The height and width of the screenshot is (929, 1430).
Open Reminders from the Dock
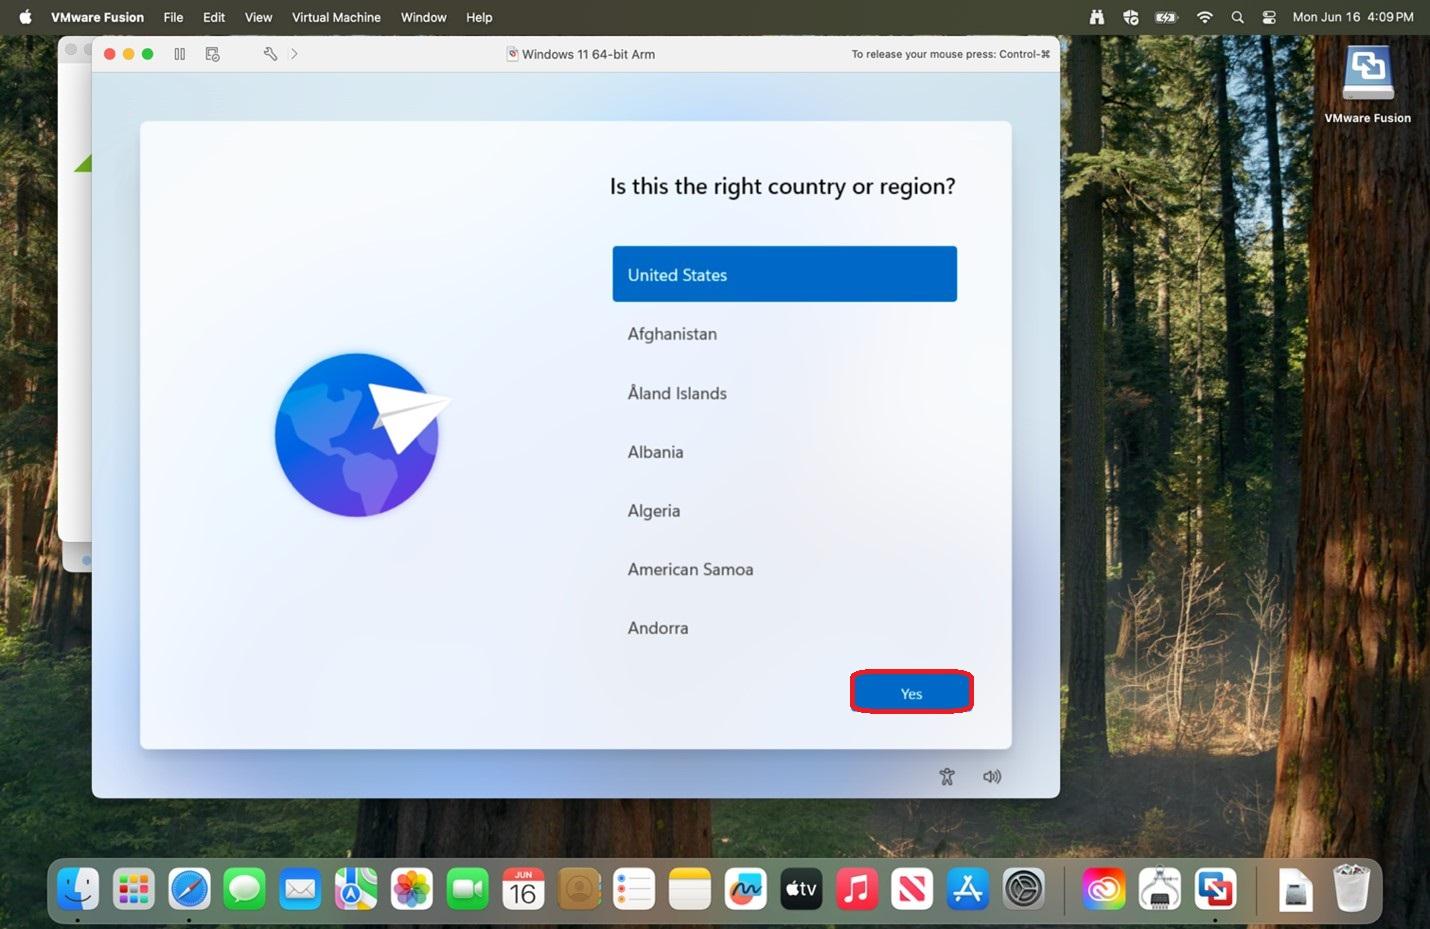[x=634, y=888]
